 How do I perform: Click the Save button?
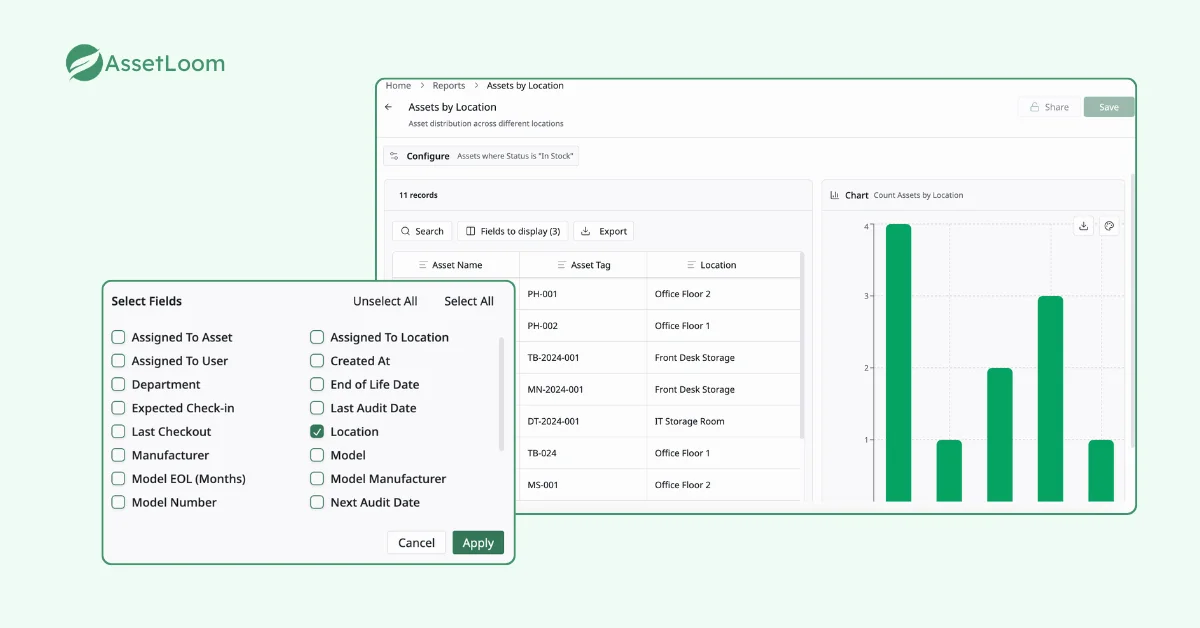pos(1109,107)
